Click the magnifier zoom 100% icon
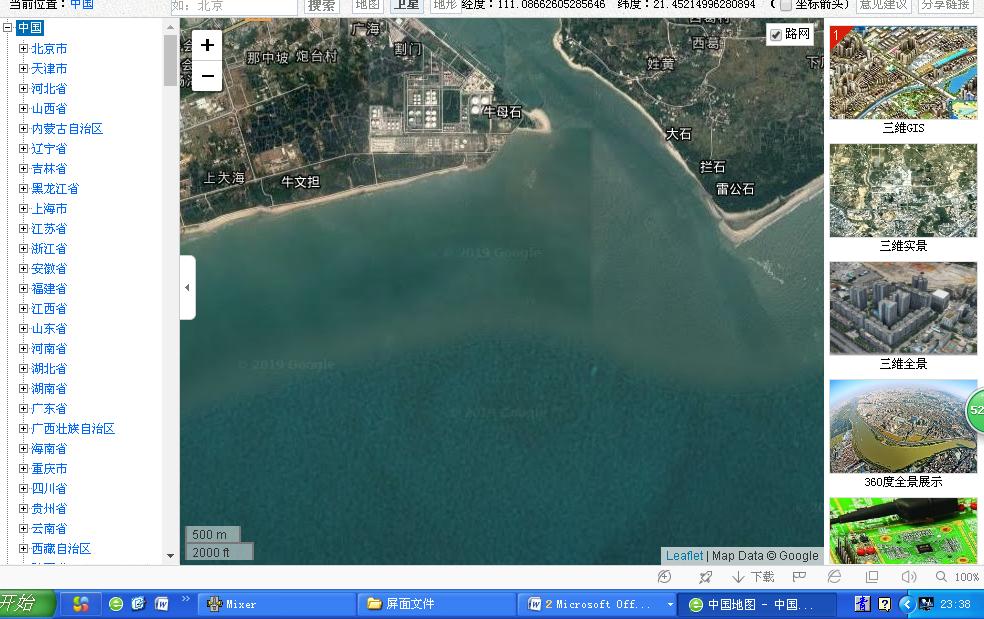Image resolution: width=984 pixels, height=619 pixels. (x=941, y=577)
